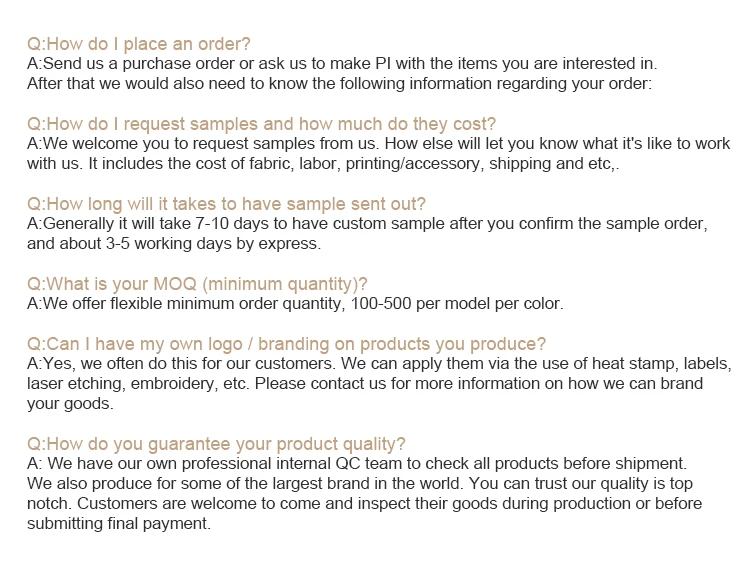This screenshot has height=567, width=750.
Task: Click the line mentioning cost of fabric and labor
Action: click(323, 164)
